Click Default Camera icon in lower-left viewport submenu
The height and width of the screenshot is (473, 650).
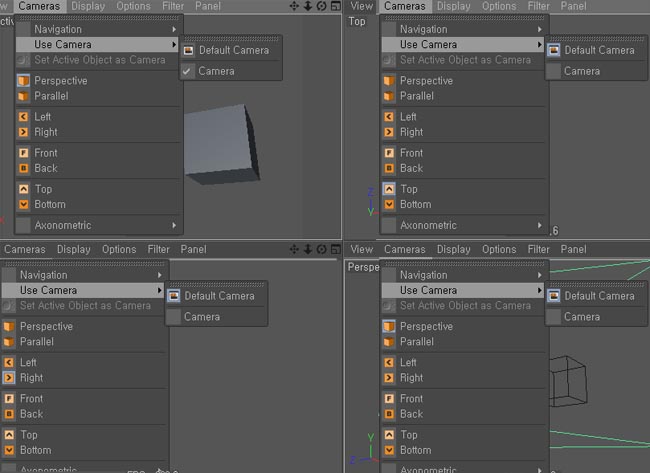click(174, 296)
